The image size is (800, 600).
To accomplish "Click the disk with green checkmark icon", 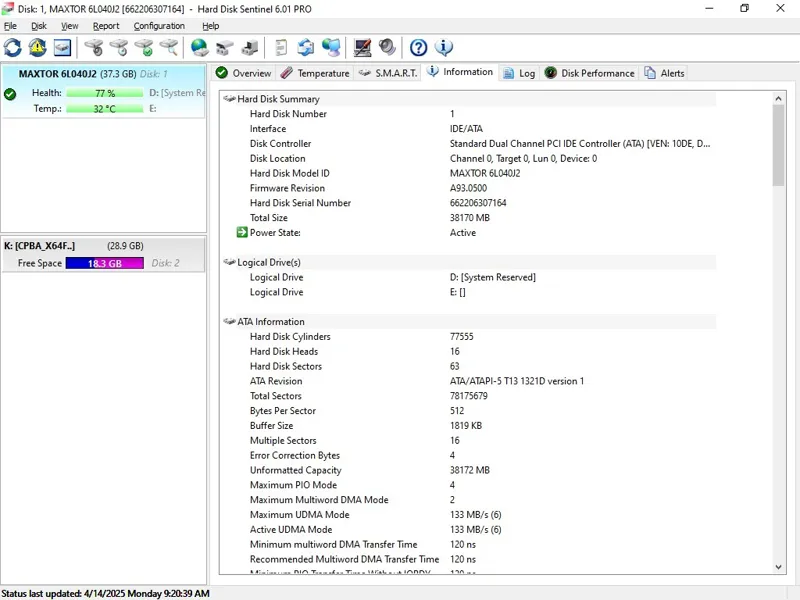I will [x=144, y=48].
